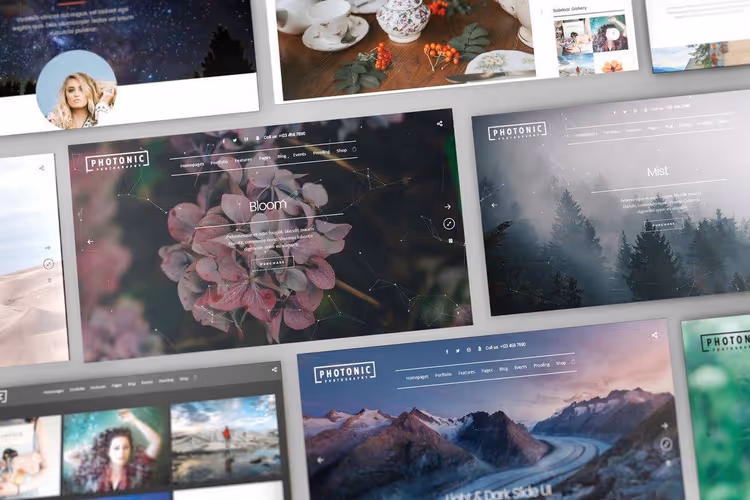Open Portfolio menu on the mountain page
Image resolution: width=750 pixels, height=500 pixels.
(x=443, y=375)
